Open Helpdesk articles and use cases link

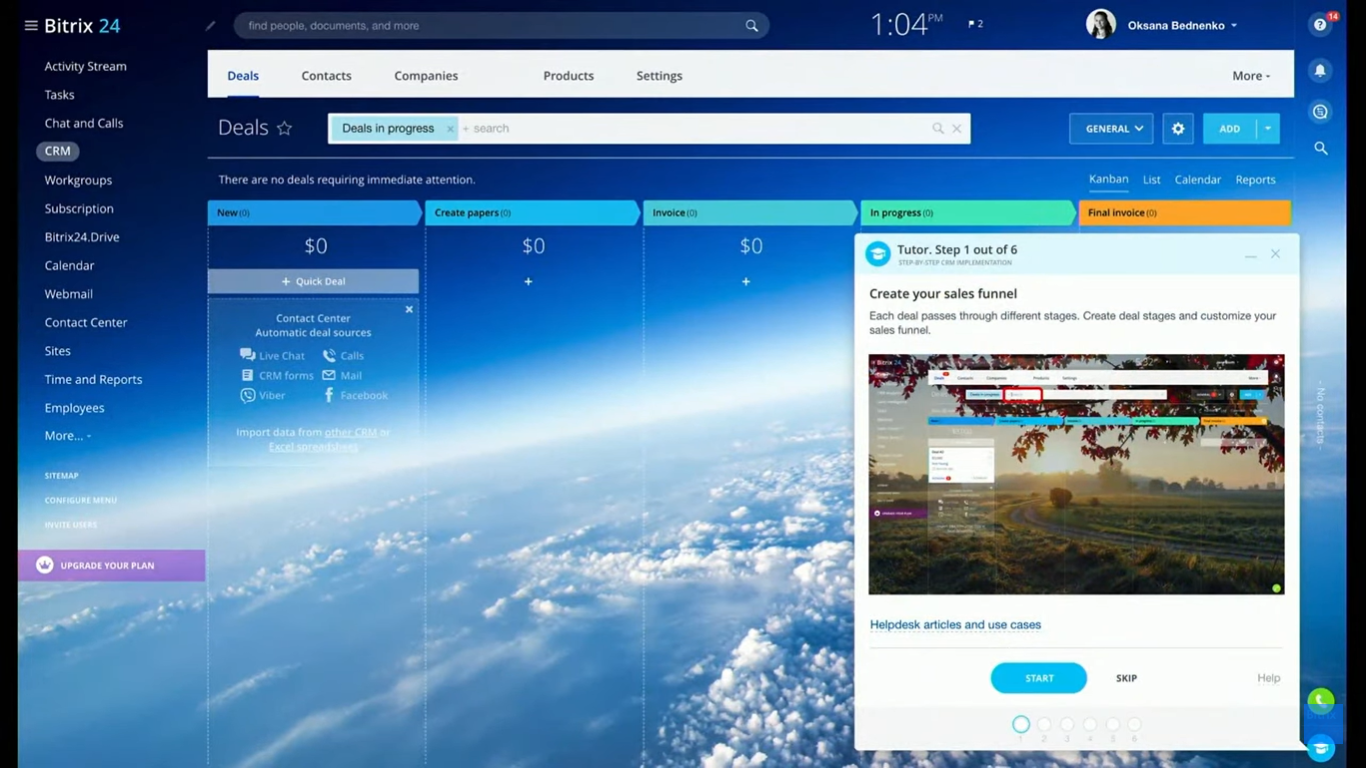[955, 625]
